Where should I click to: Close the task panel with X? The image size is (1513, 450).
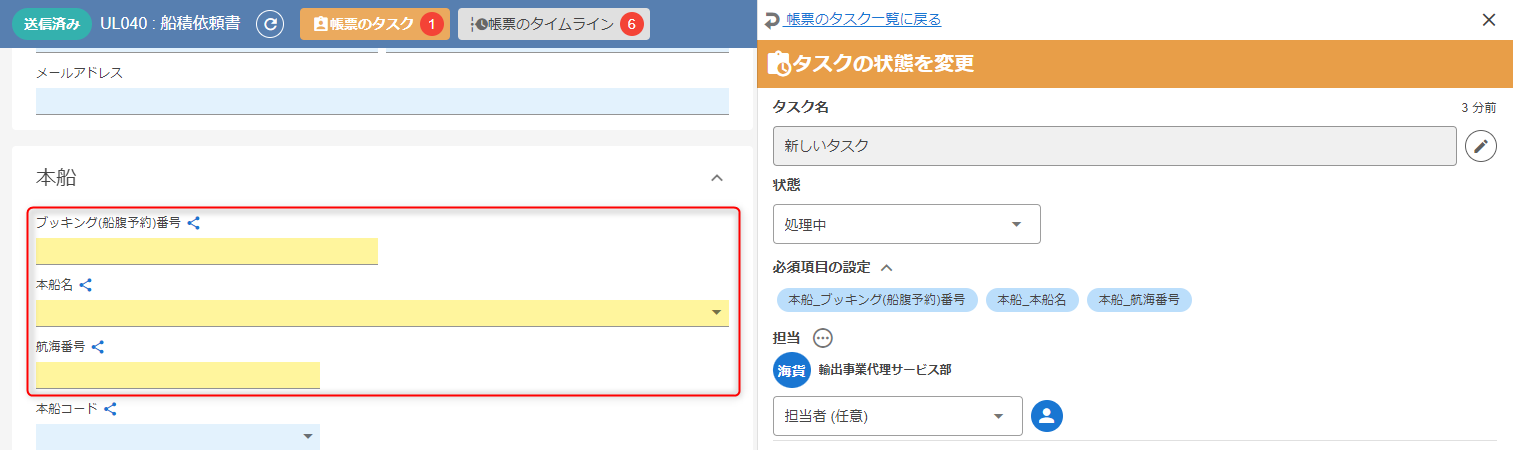click(1489, 20)
